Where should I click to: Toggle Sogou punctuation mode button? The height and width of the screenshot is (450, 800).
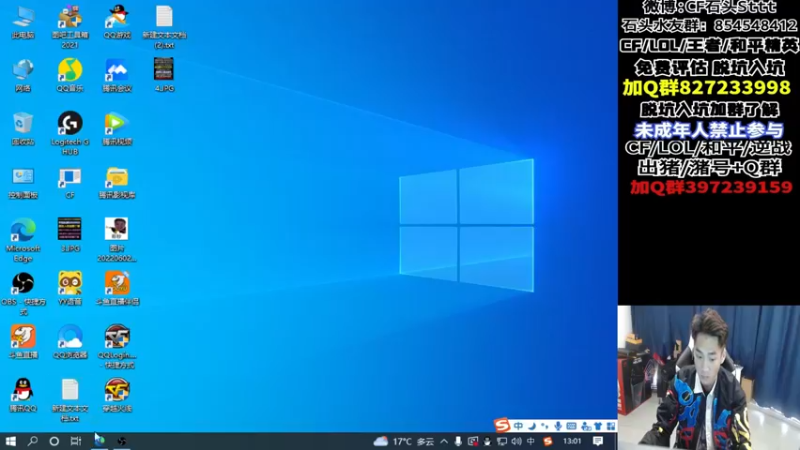[x=545, y=426]
